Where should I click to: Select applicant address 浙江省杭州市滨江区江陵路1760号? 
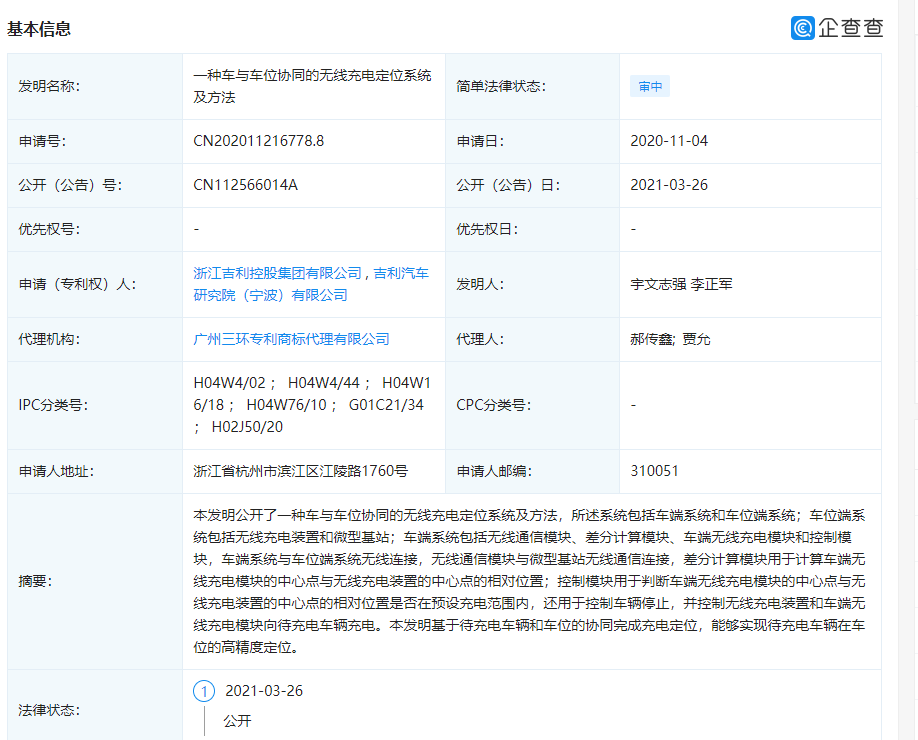click(301, 471)
